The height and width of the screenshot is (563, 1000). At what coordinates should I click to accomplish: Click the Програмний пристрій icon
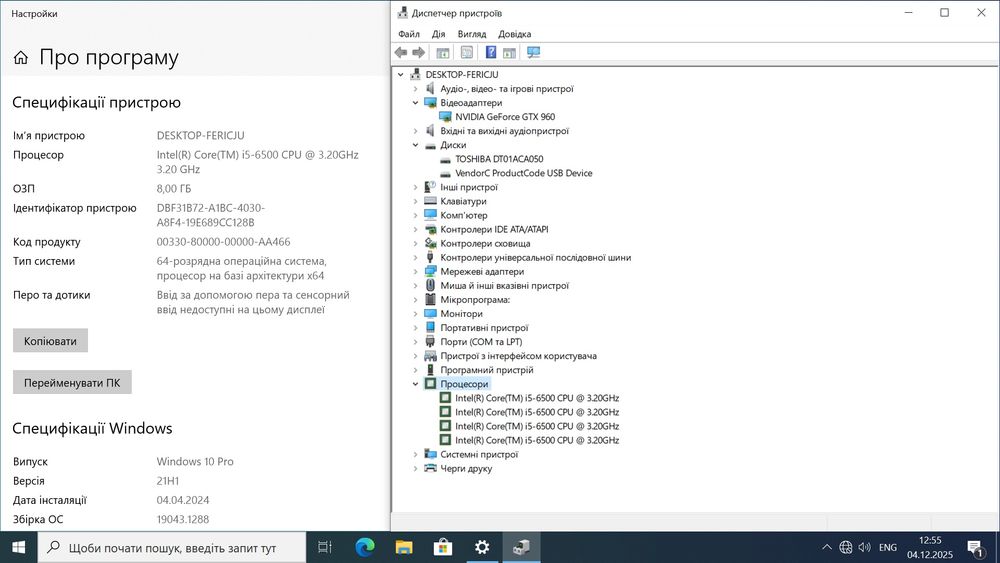coord(430,370)
